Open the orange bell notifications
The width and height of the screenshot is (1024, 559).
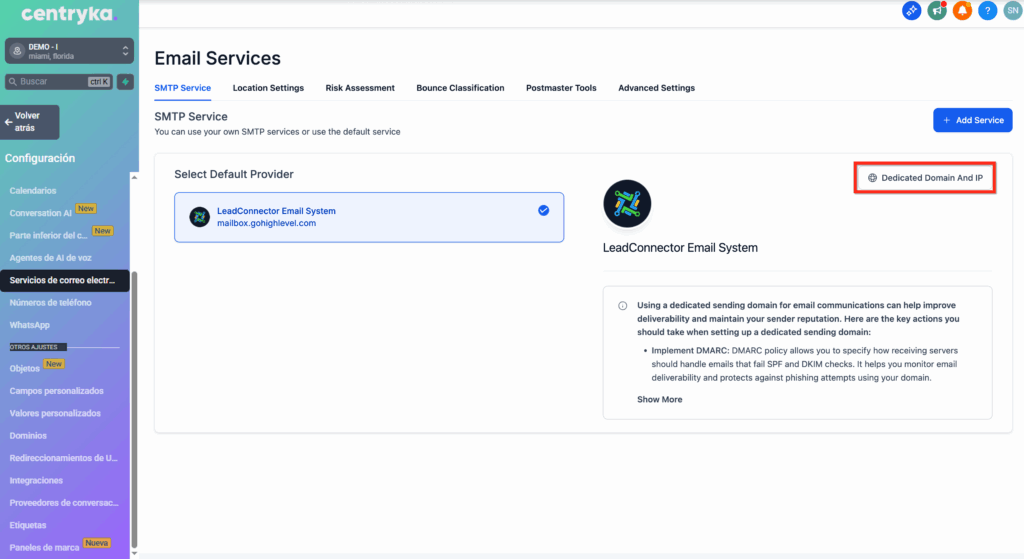(x=962, y=11)
